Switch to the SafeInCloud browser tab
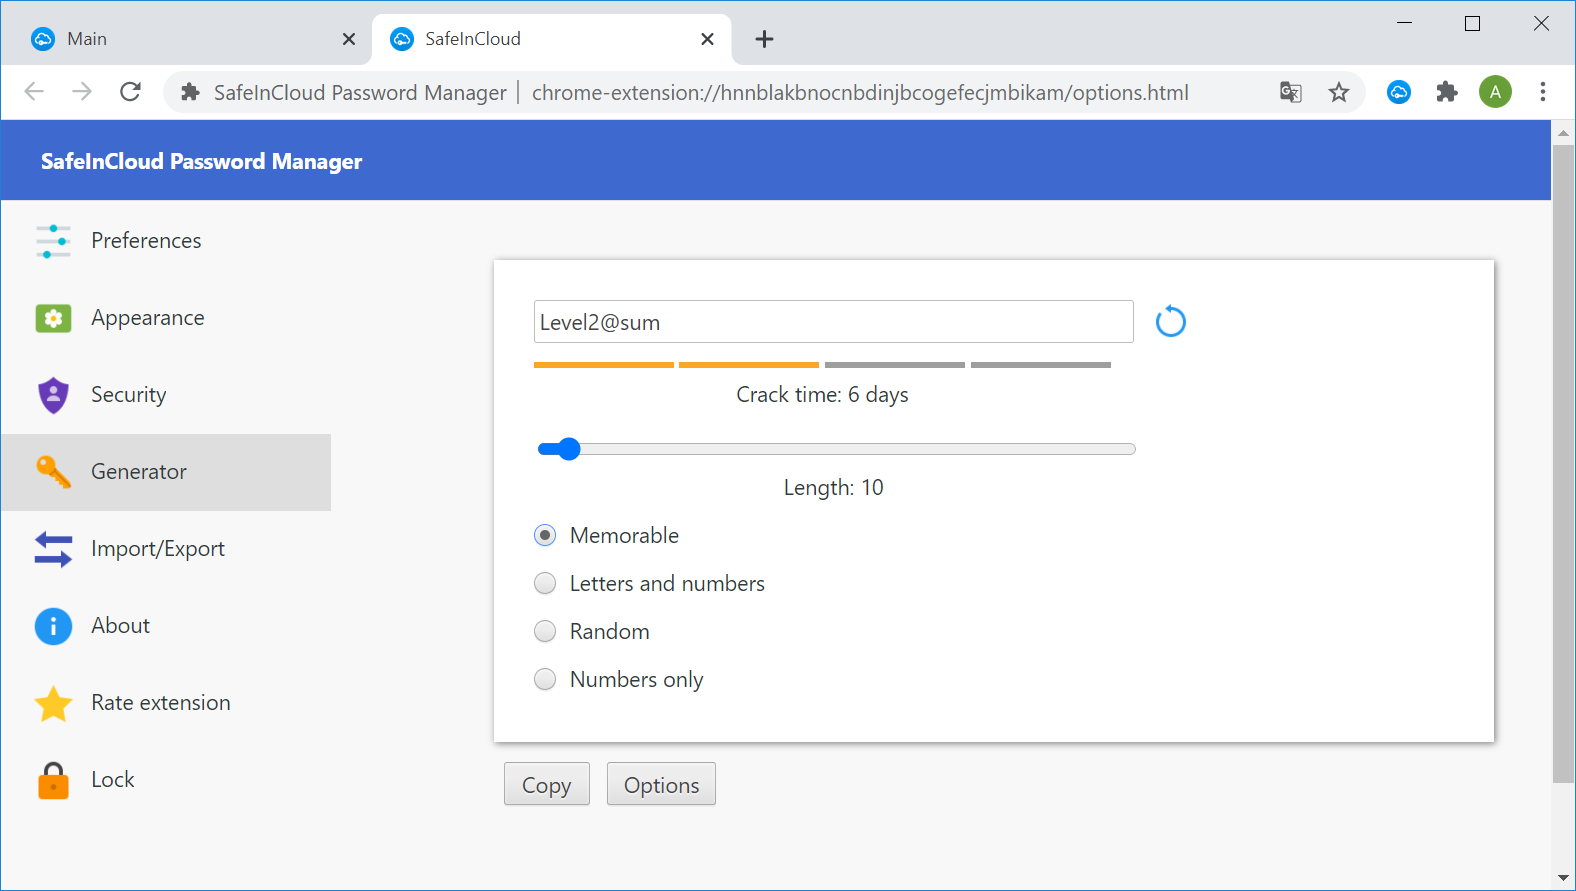The height and width of the screenshot is (891, 1576). [x=551, y=39]
